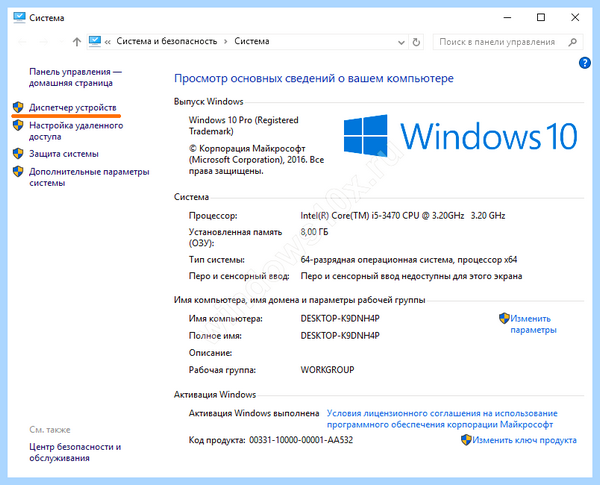Click computer name DESKTOP-K9DNH4P beside Имя компьютера
The image size is (600, 485).
(x=340, y=318)
